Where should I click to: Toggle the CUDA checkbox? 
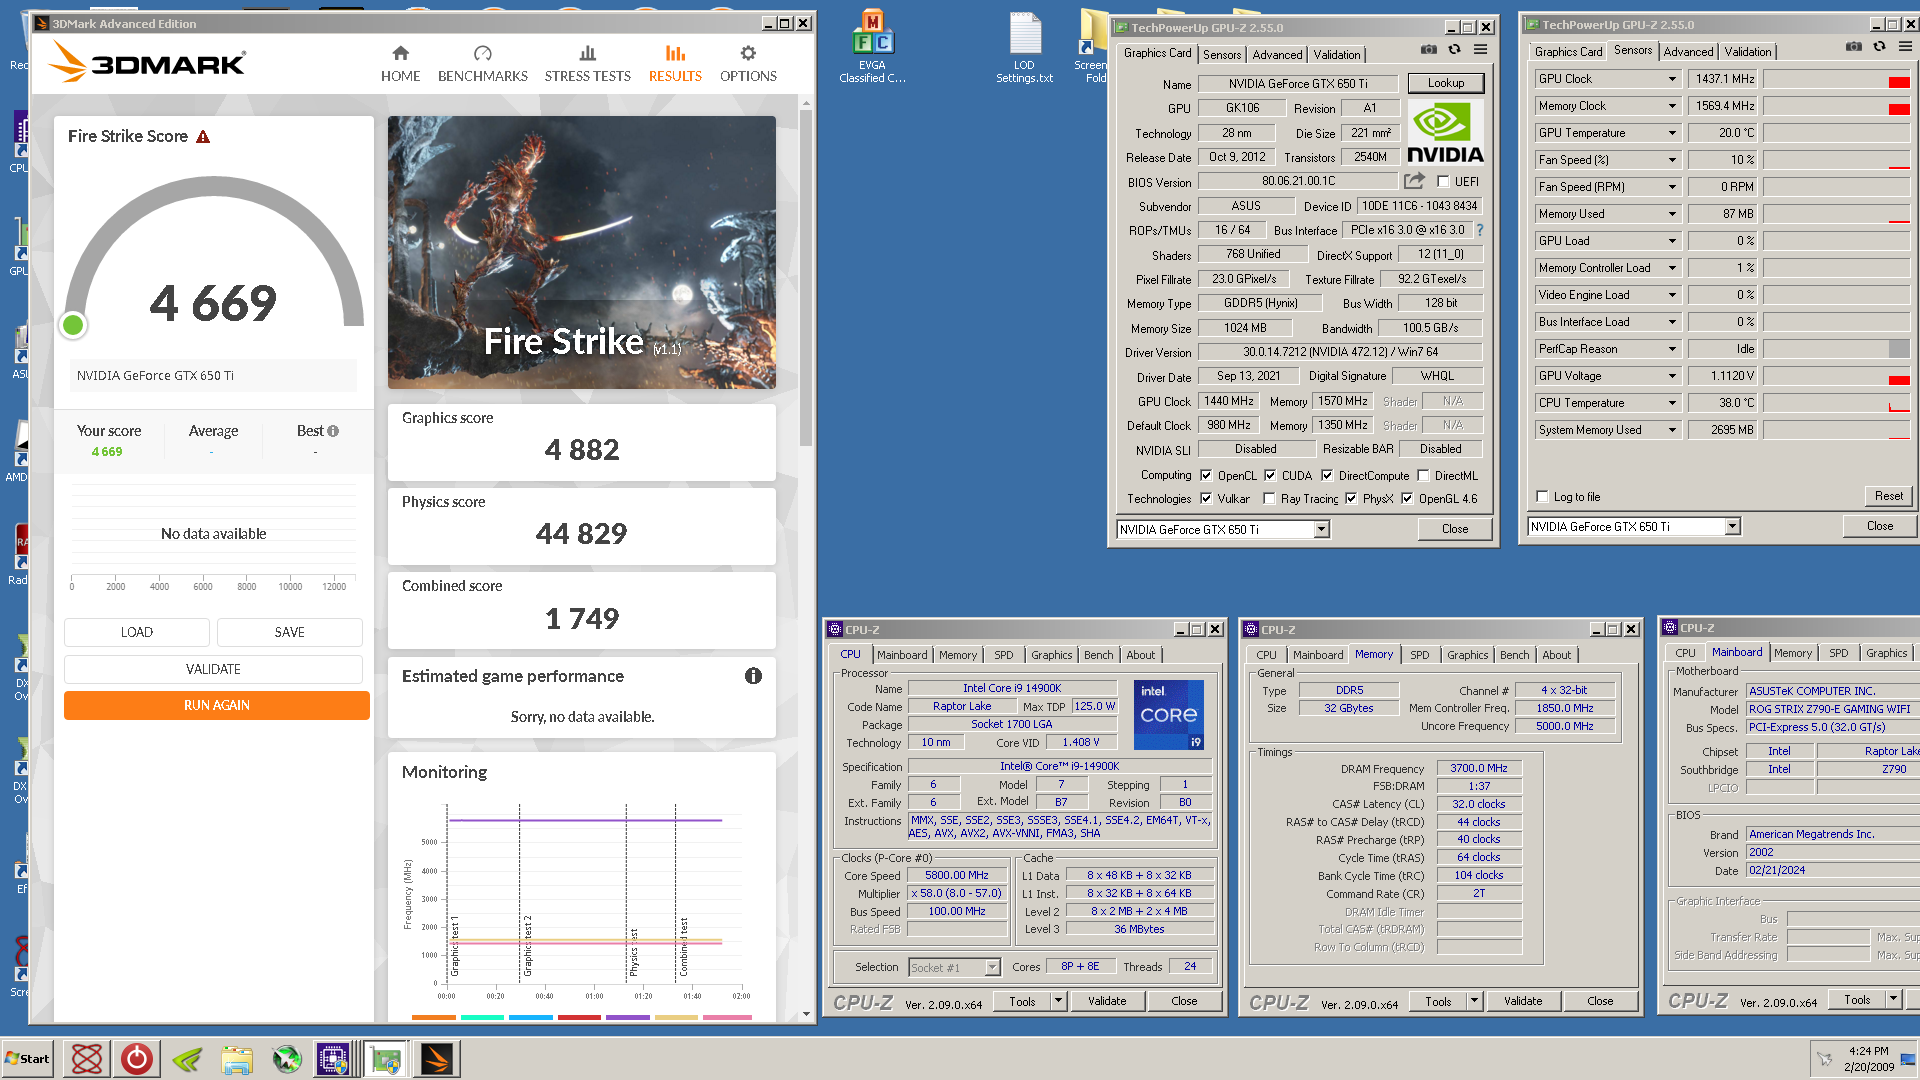pyautogui.click(x=1270, y=476)
